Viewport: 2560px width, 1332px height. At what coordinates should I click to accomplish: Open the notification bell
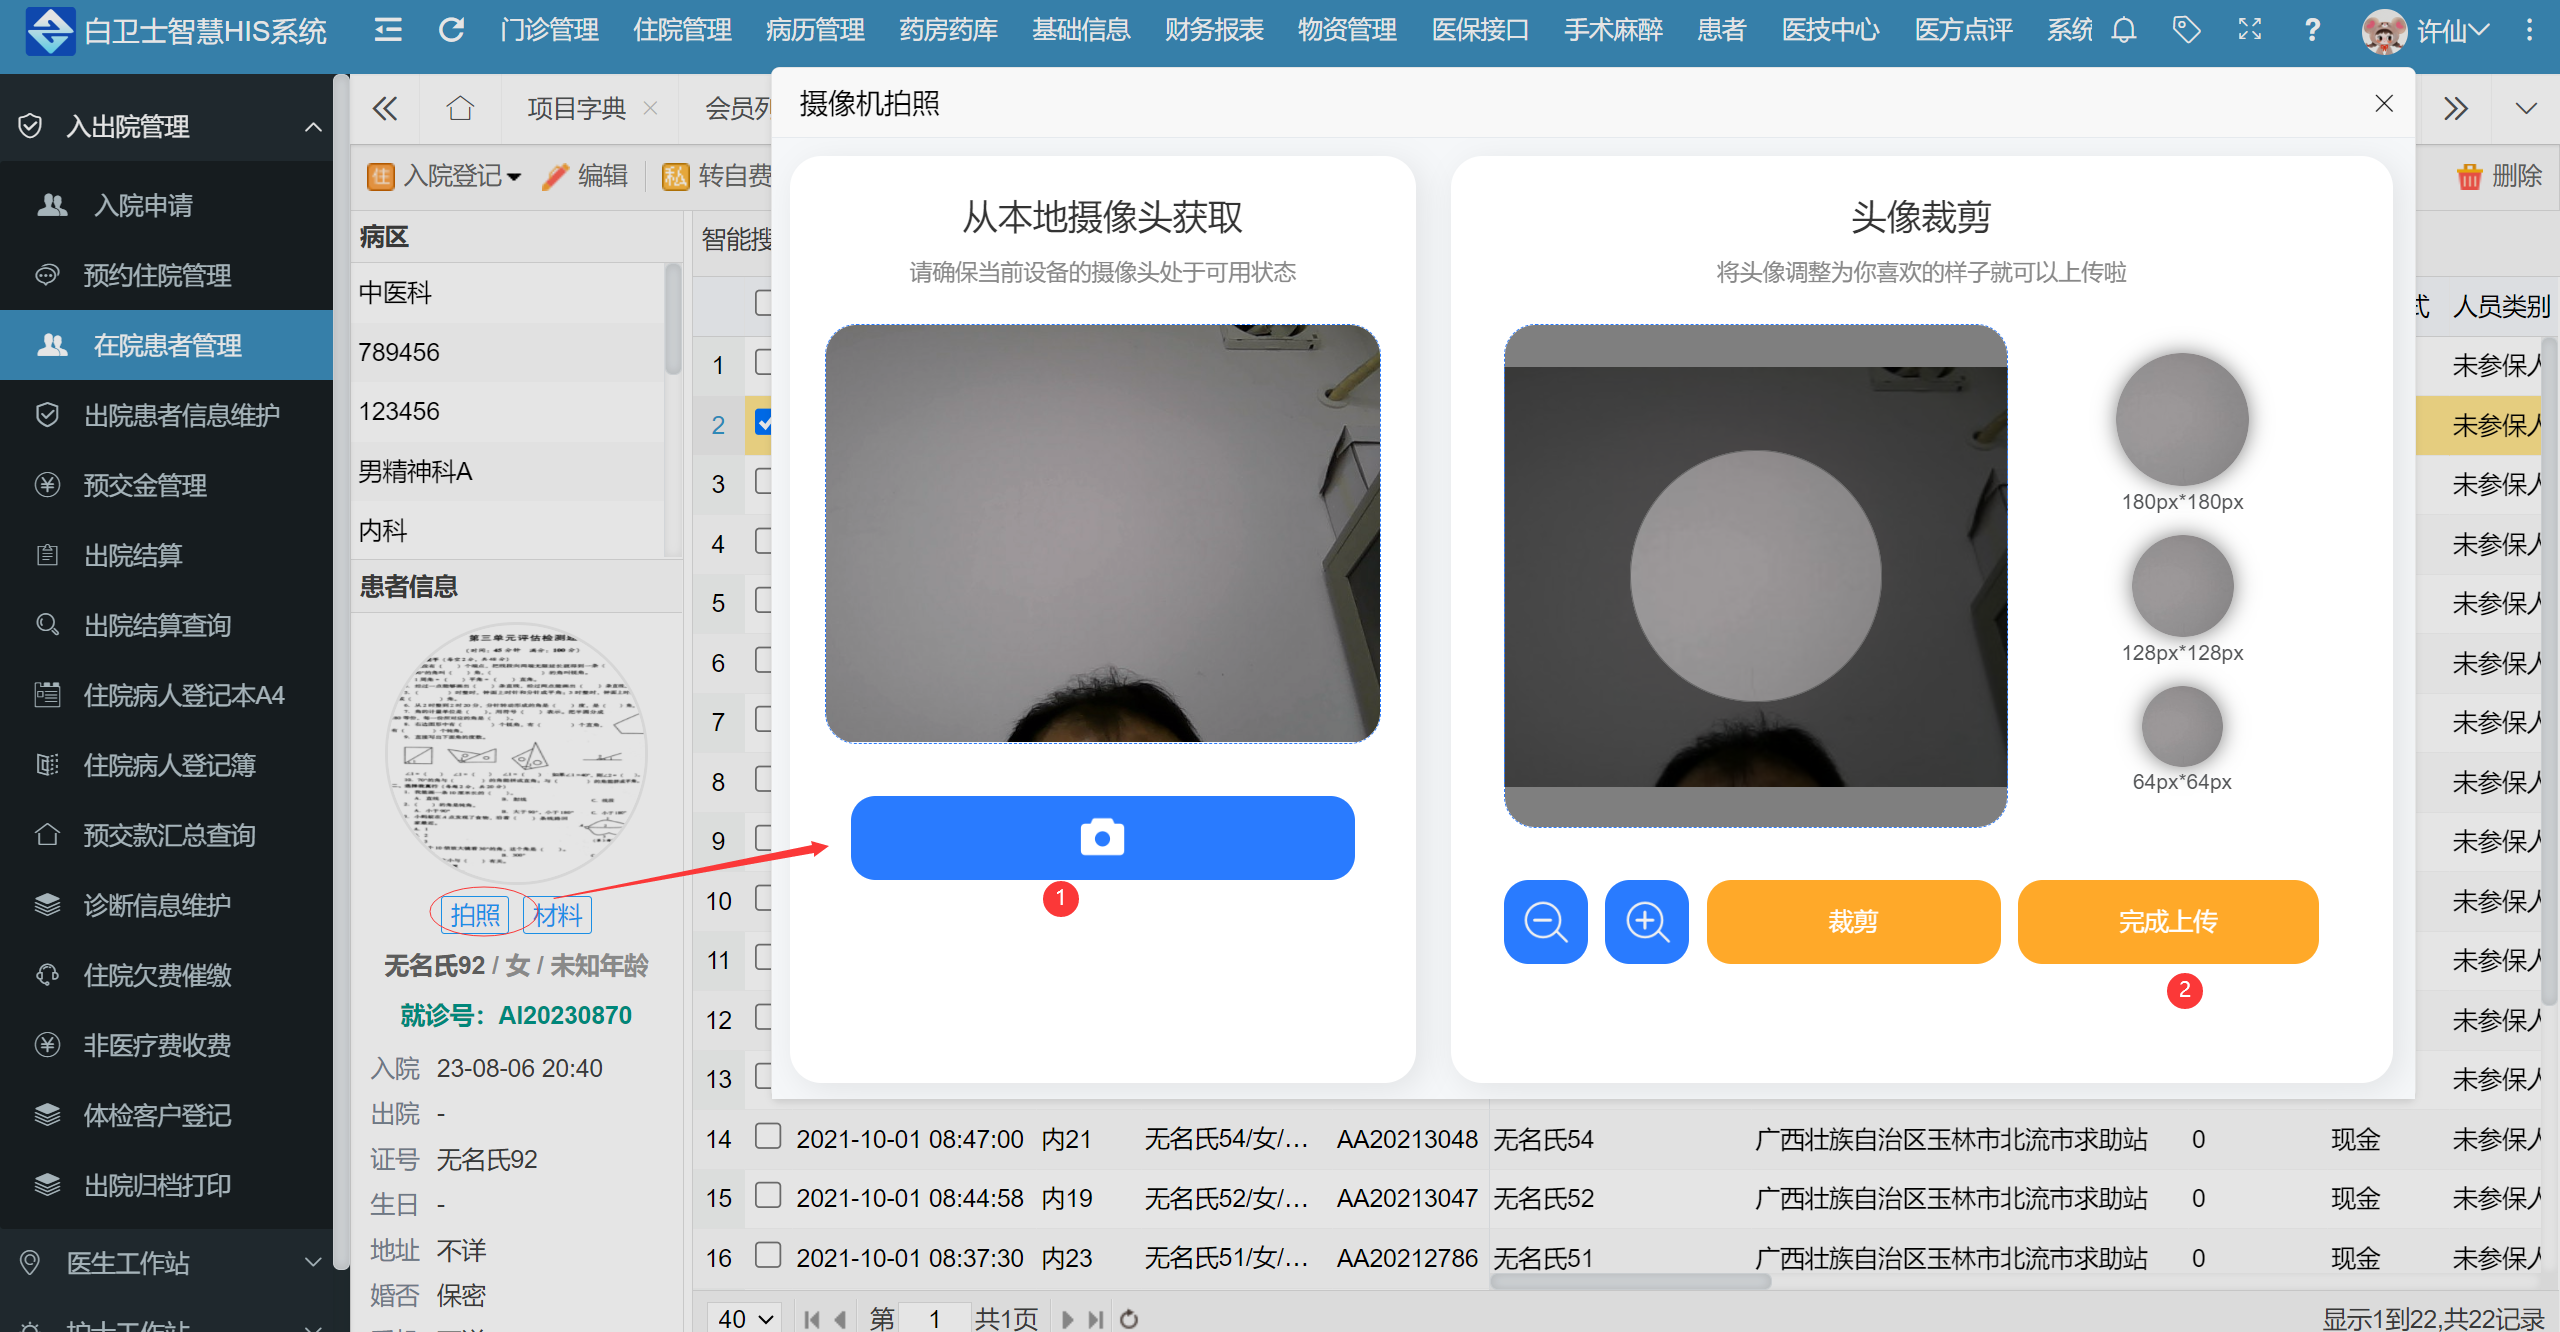[x=2124, y=30]
